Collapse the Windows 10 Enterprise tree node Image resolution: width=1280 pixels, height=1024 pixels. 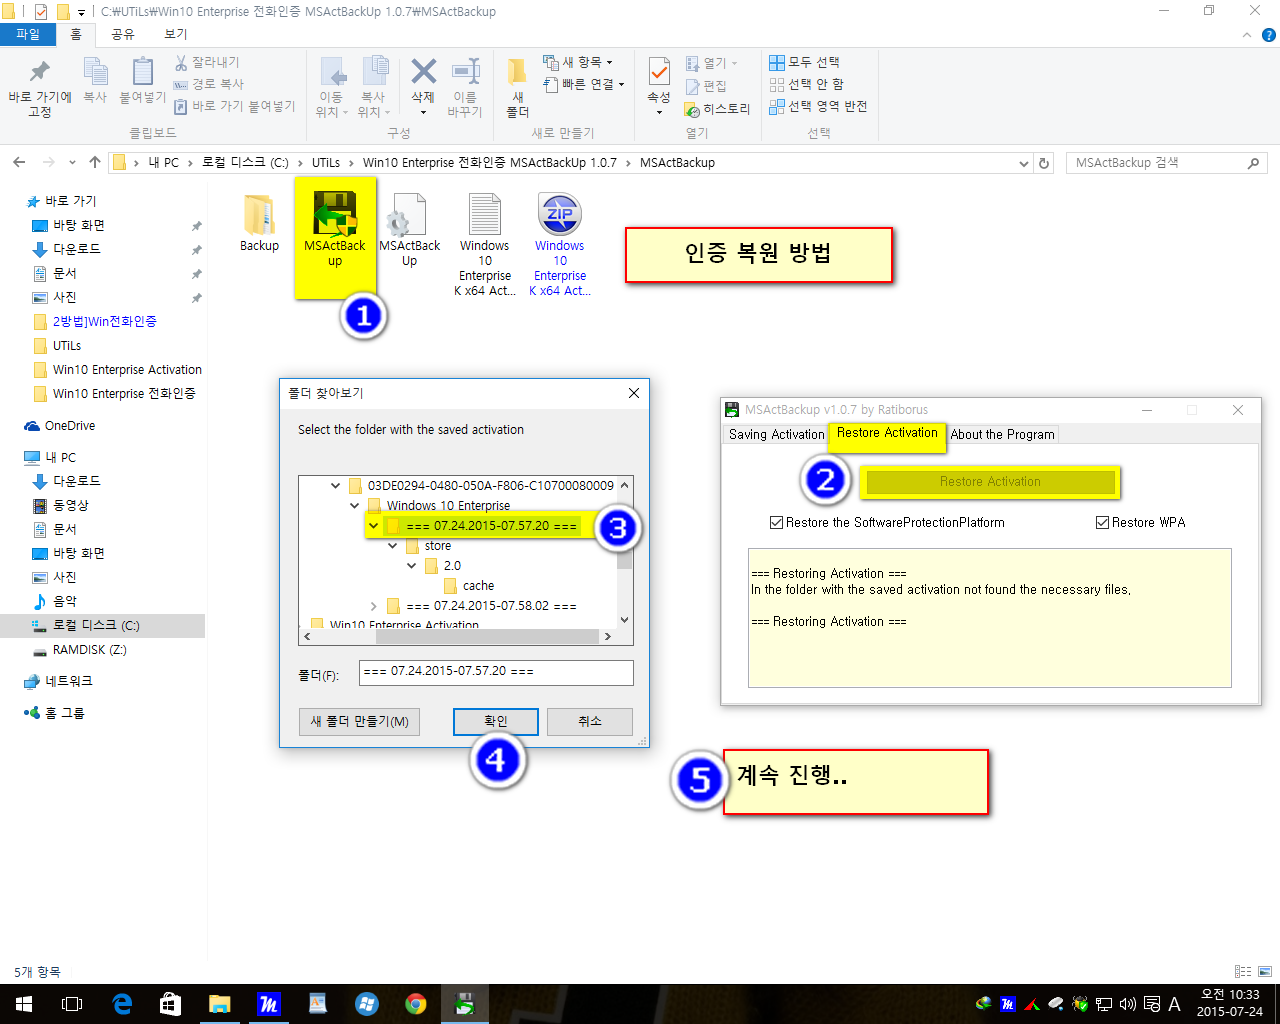tap(354, 506)
